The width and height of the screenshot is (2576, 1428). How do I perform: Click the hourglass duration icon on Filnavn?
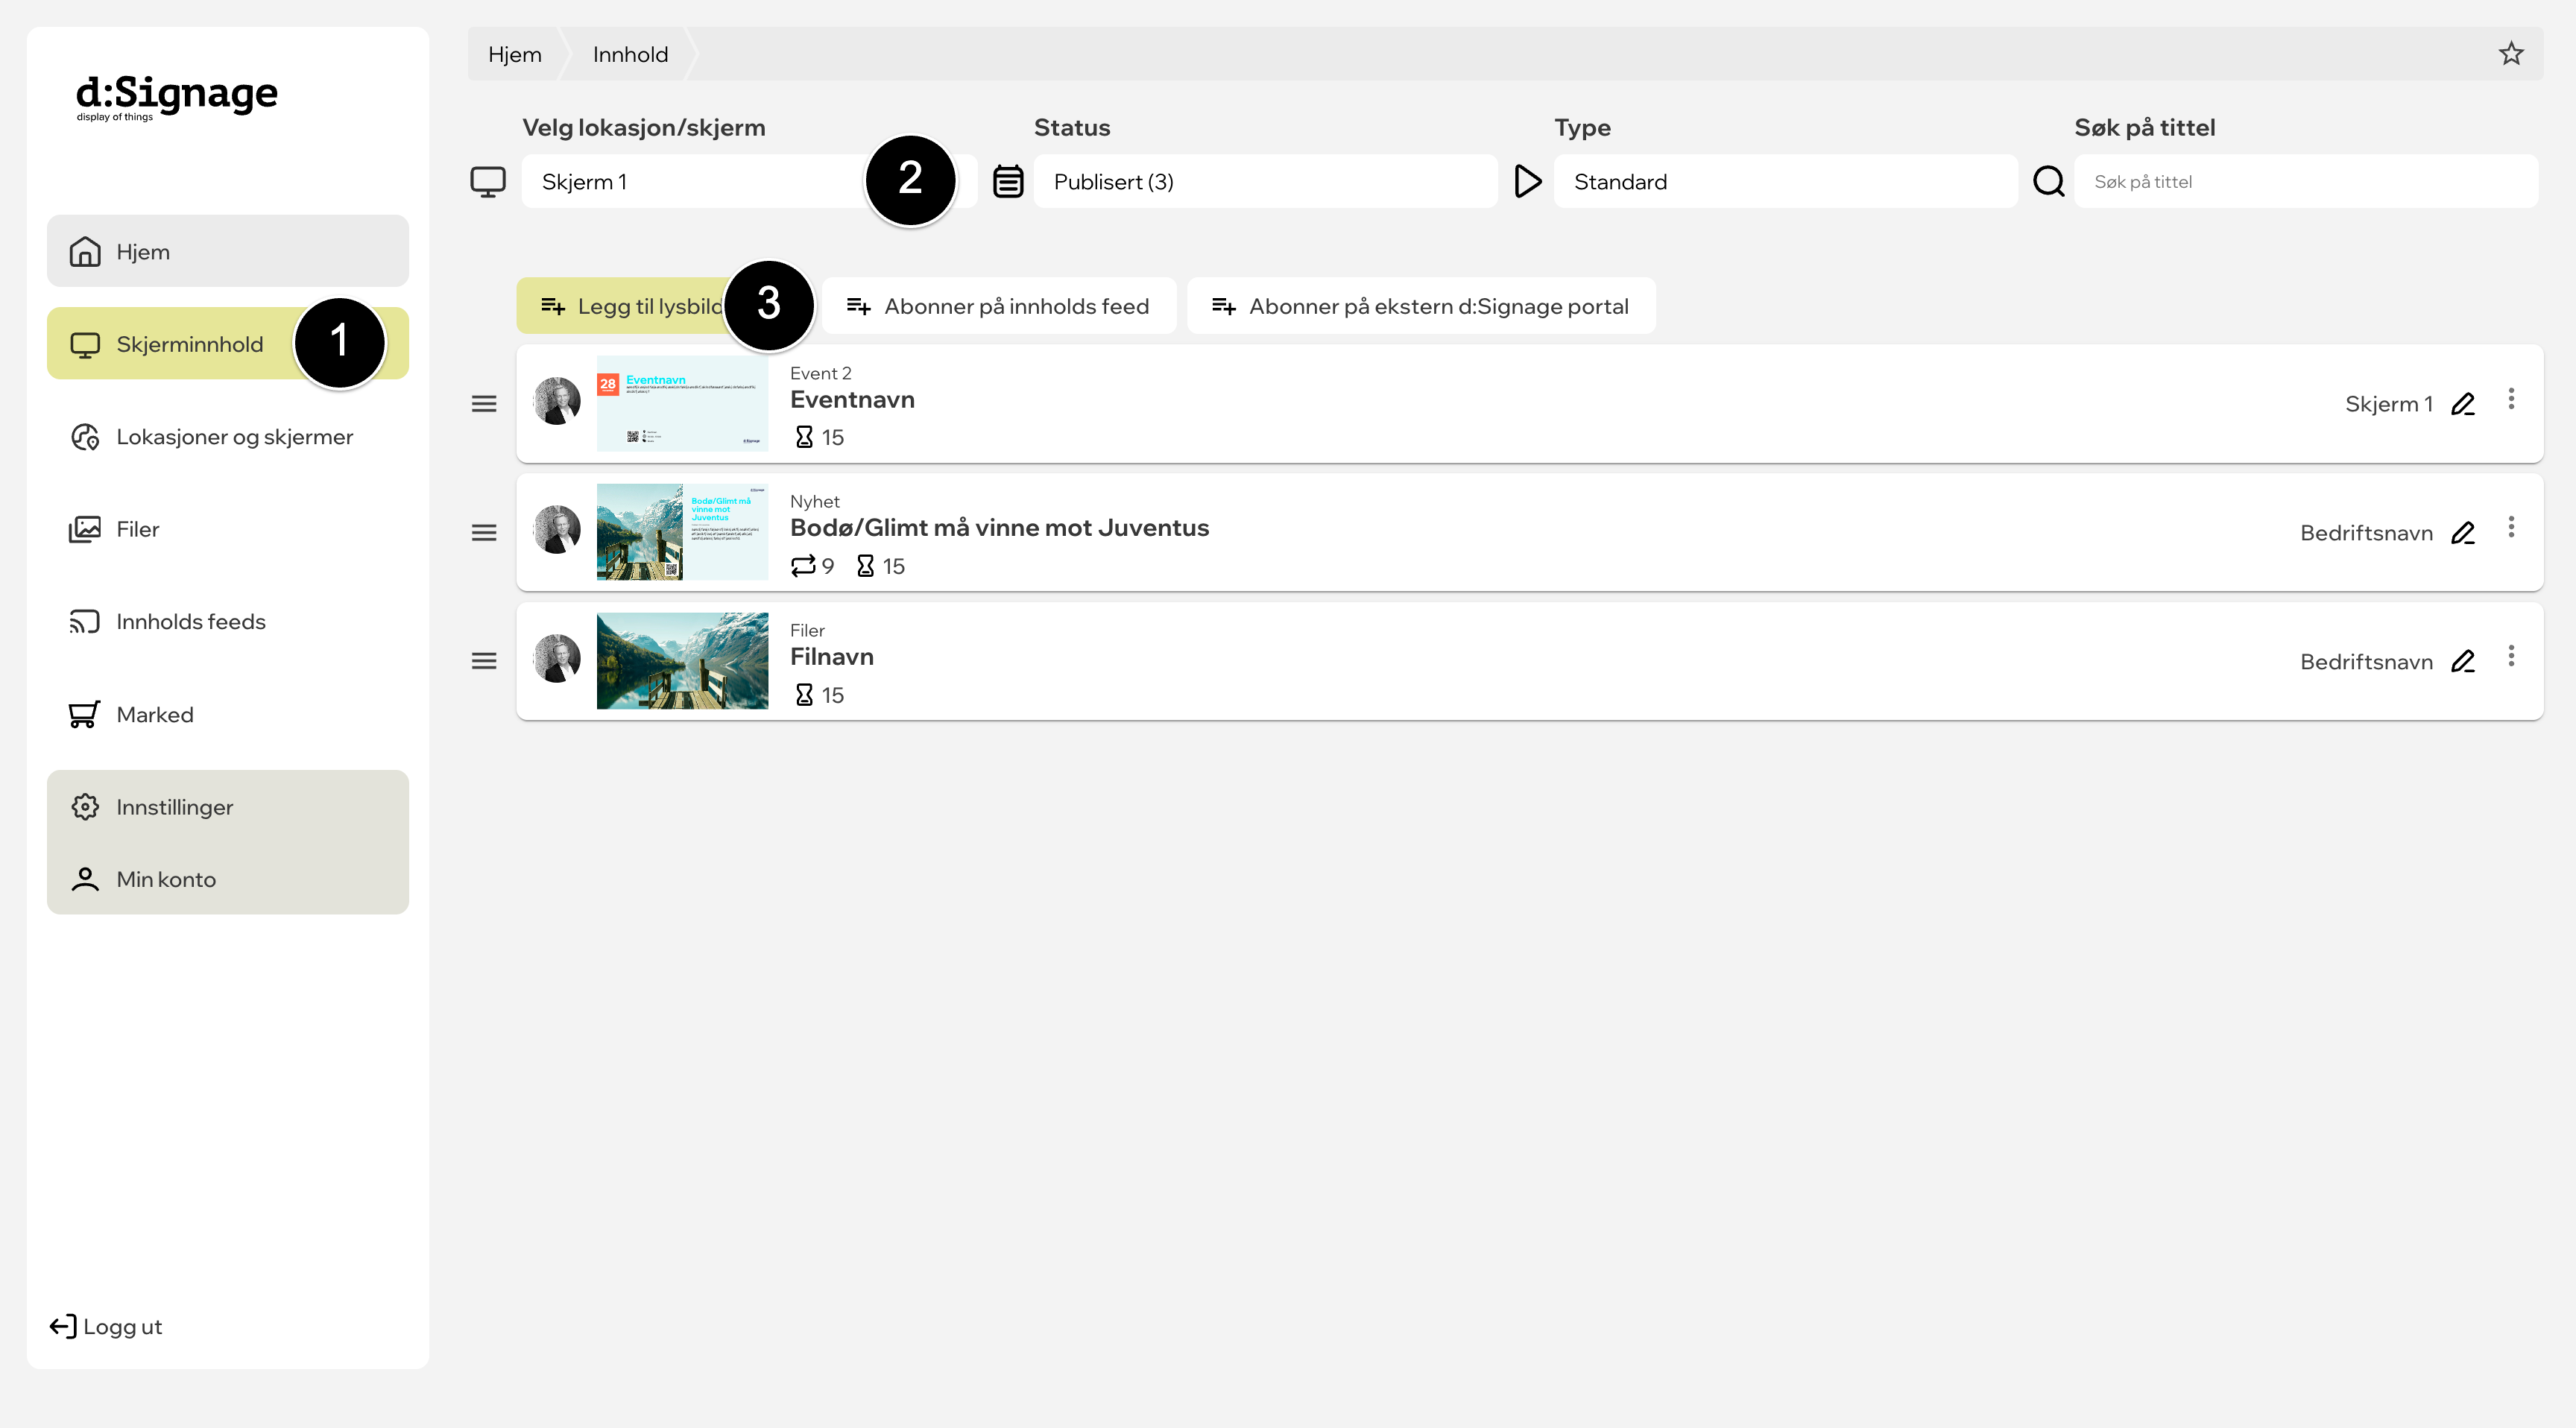[804, 695]
